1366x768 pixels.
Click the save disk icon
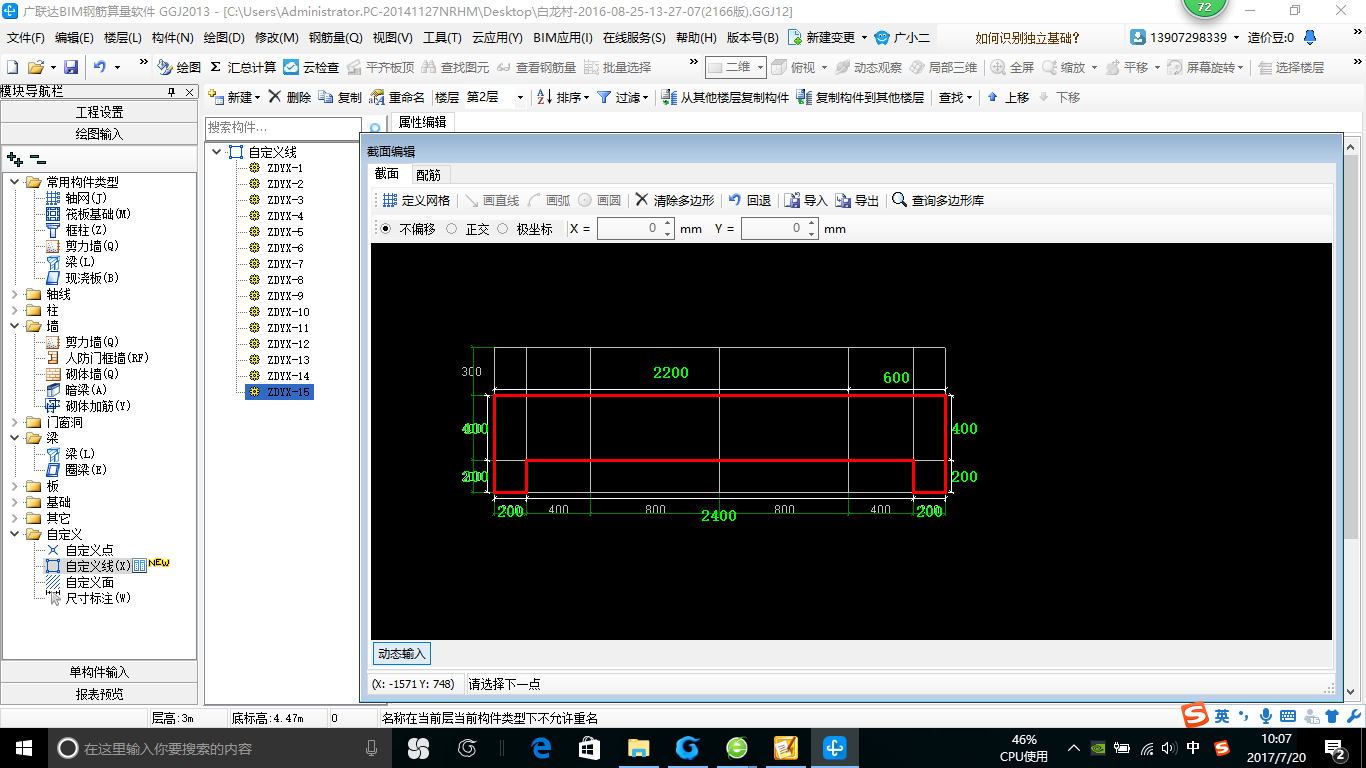[x=71, y=67]
